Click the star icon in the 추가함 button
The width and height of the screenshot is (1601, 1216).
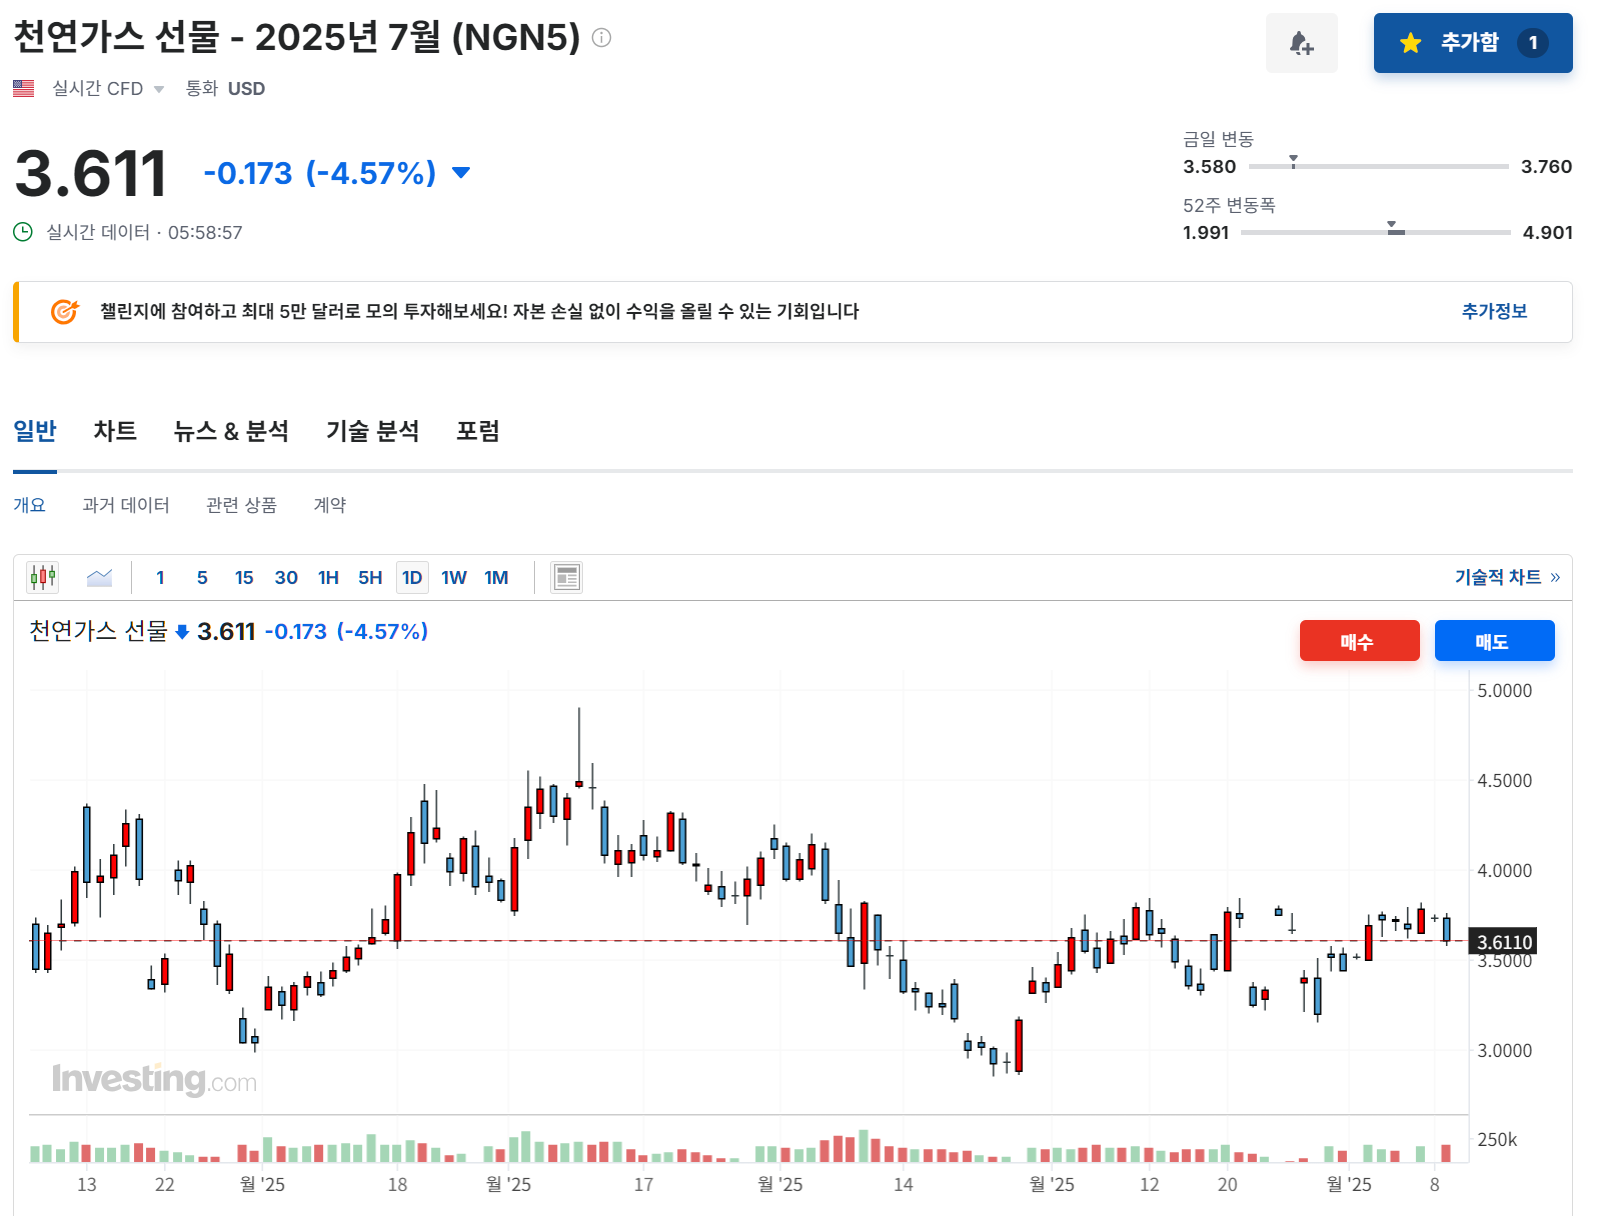click(1409, 43)
